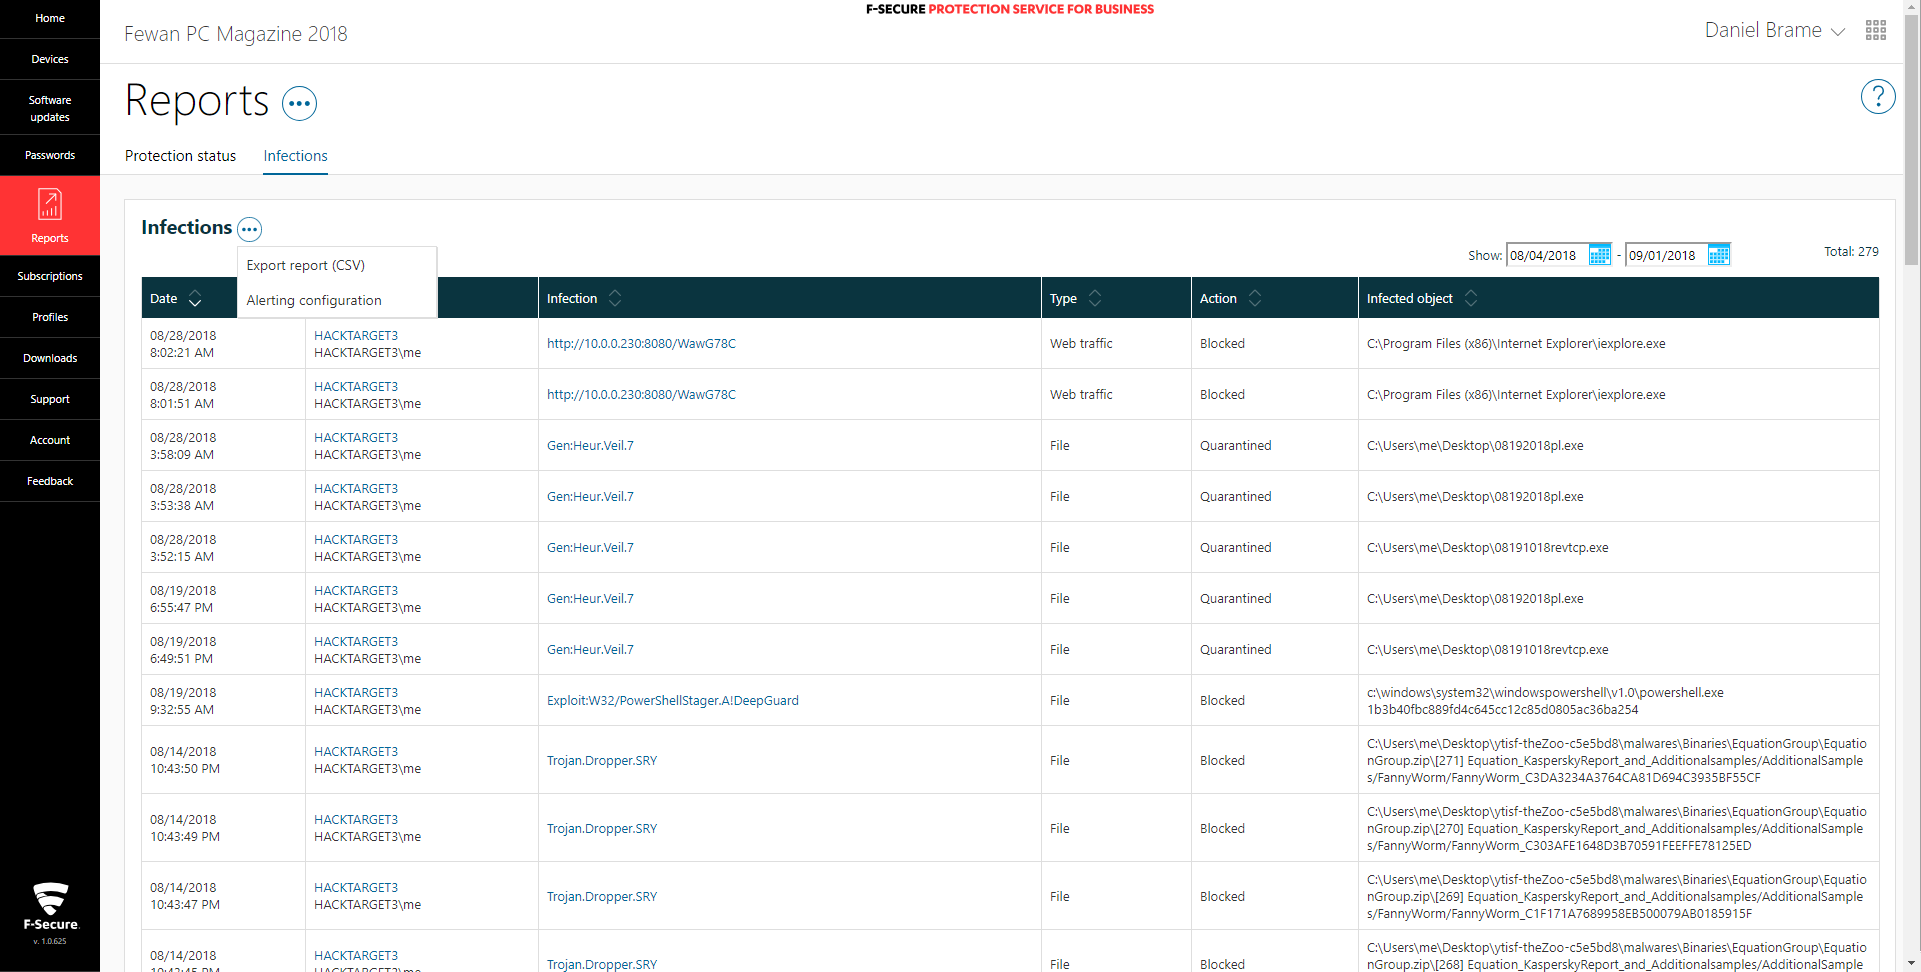This screenshot has width=1921, height=972.
Task: Open WawG78C link at 8:01:51 AM
Action: tap(641, 394)
